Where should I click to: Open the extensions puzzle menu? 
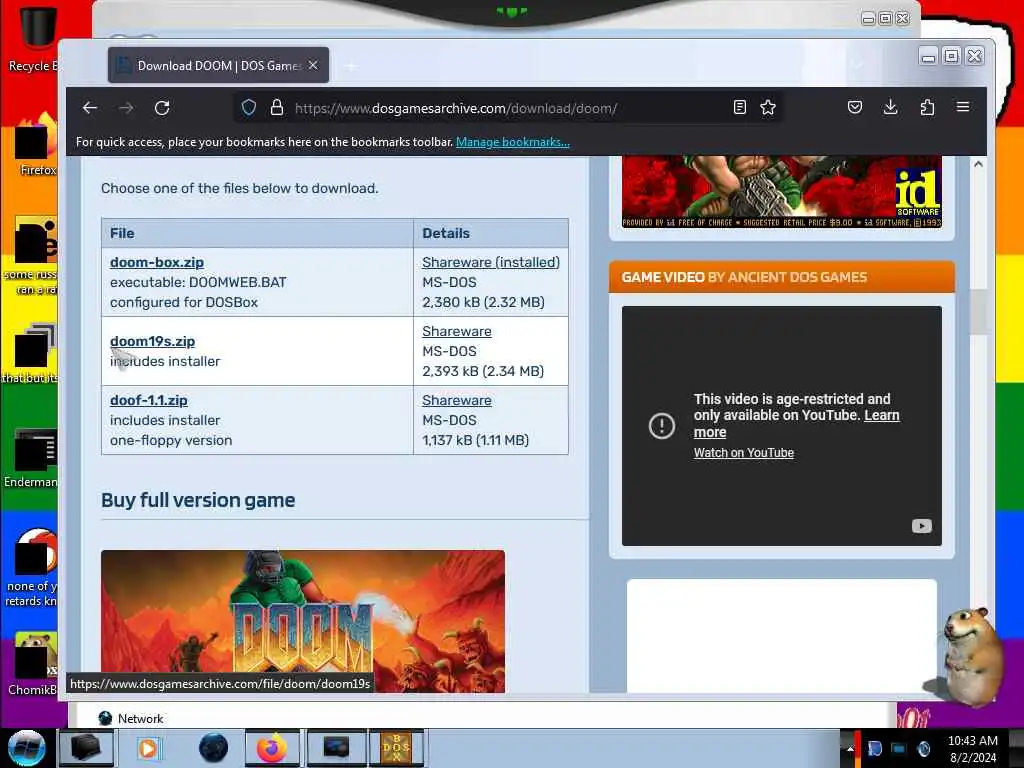coord(927,107)
